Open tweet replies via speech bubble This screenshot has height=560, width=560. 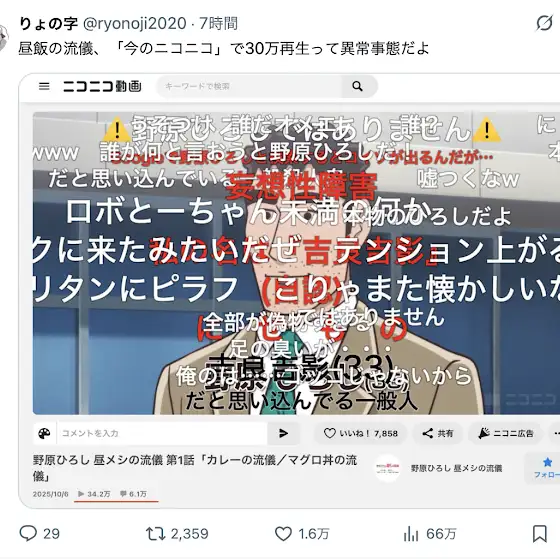tap(28, 534)
